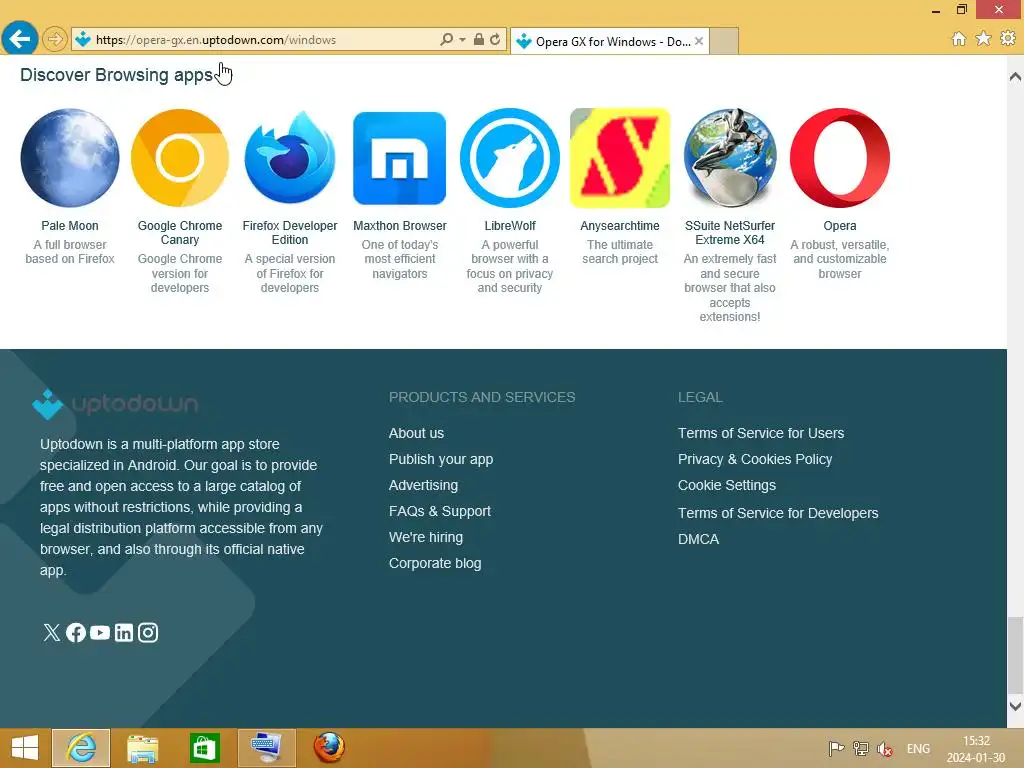Image resolution: width=1024 pixels, height=768 pixels.
Task: Go back with the browser Back arrow
Action: click(20, 39)
